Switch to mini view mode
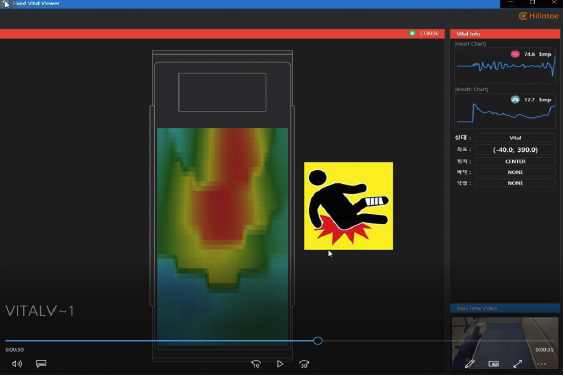The height and width of the screenshot is (376, 564). [494, 364]
